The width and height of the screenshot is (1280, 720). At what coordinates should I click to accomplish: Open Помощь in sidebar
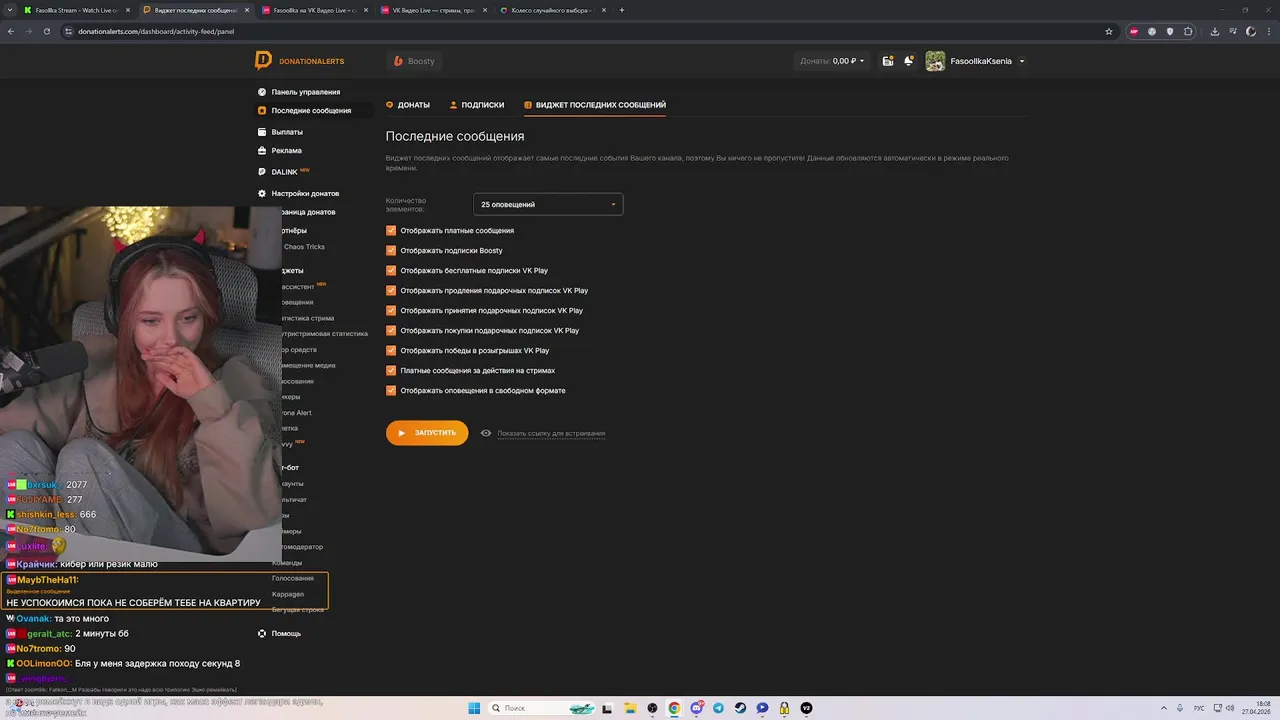tap(286, 633)
